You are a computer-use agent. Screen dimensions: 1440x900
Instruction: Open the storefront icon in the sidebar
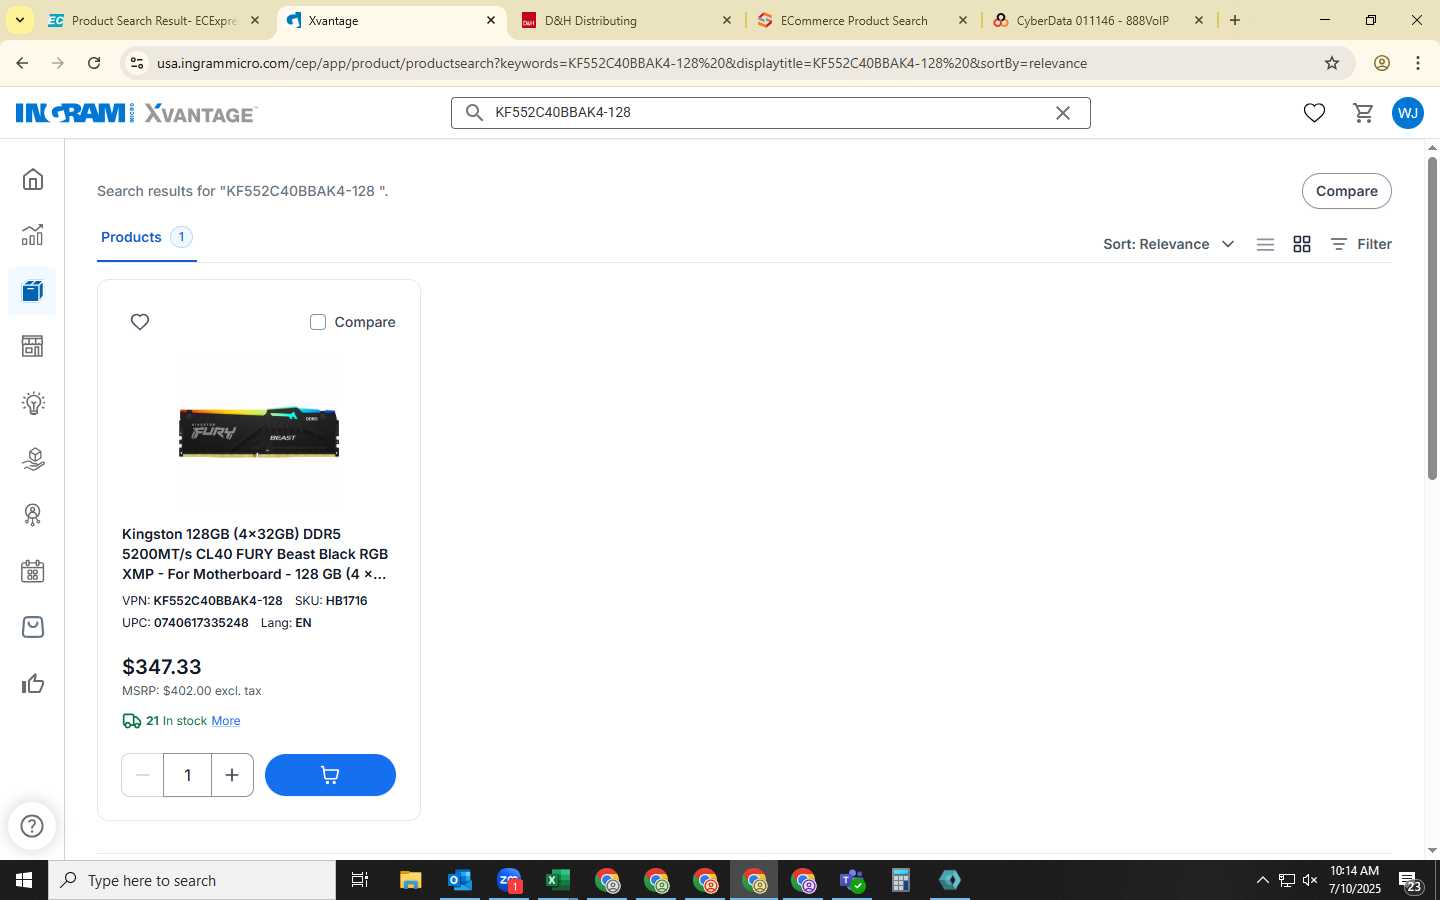pyautogui.click(x=33, y=347)
